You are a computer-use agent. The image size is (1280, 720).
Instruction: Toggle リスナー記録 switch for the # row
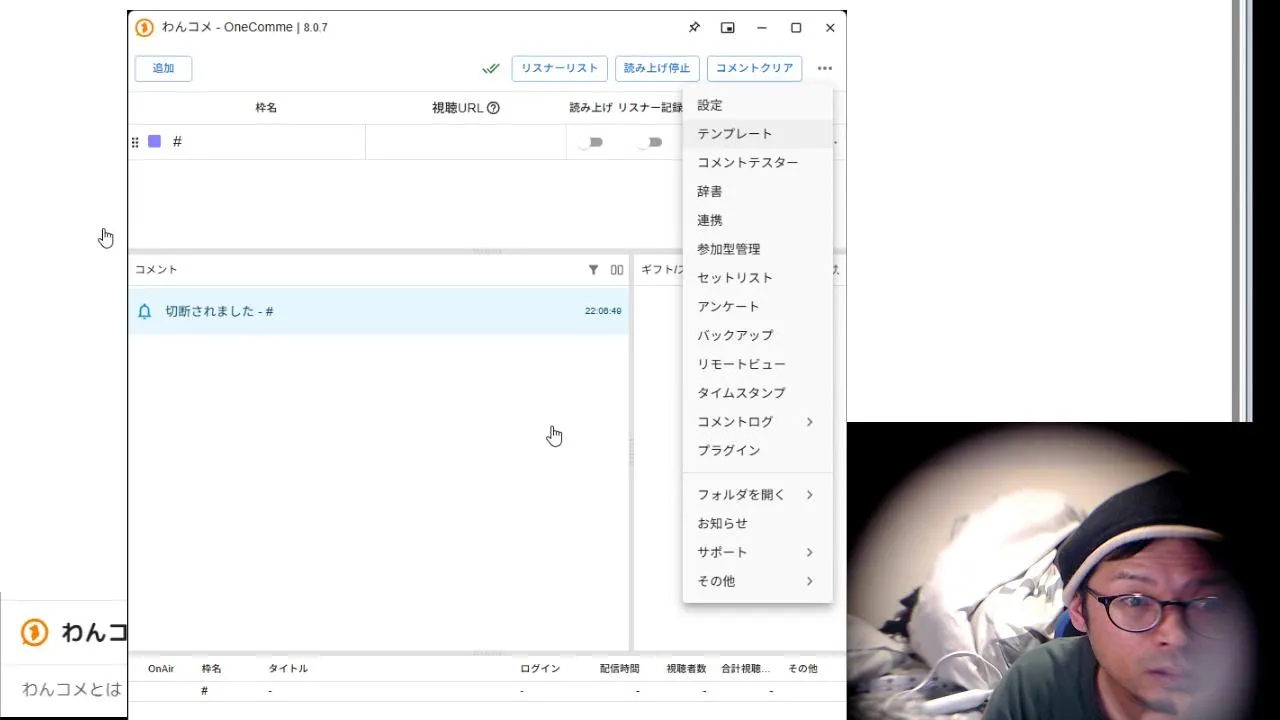tap(650, 142)
